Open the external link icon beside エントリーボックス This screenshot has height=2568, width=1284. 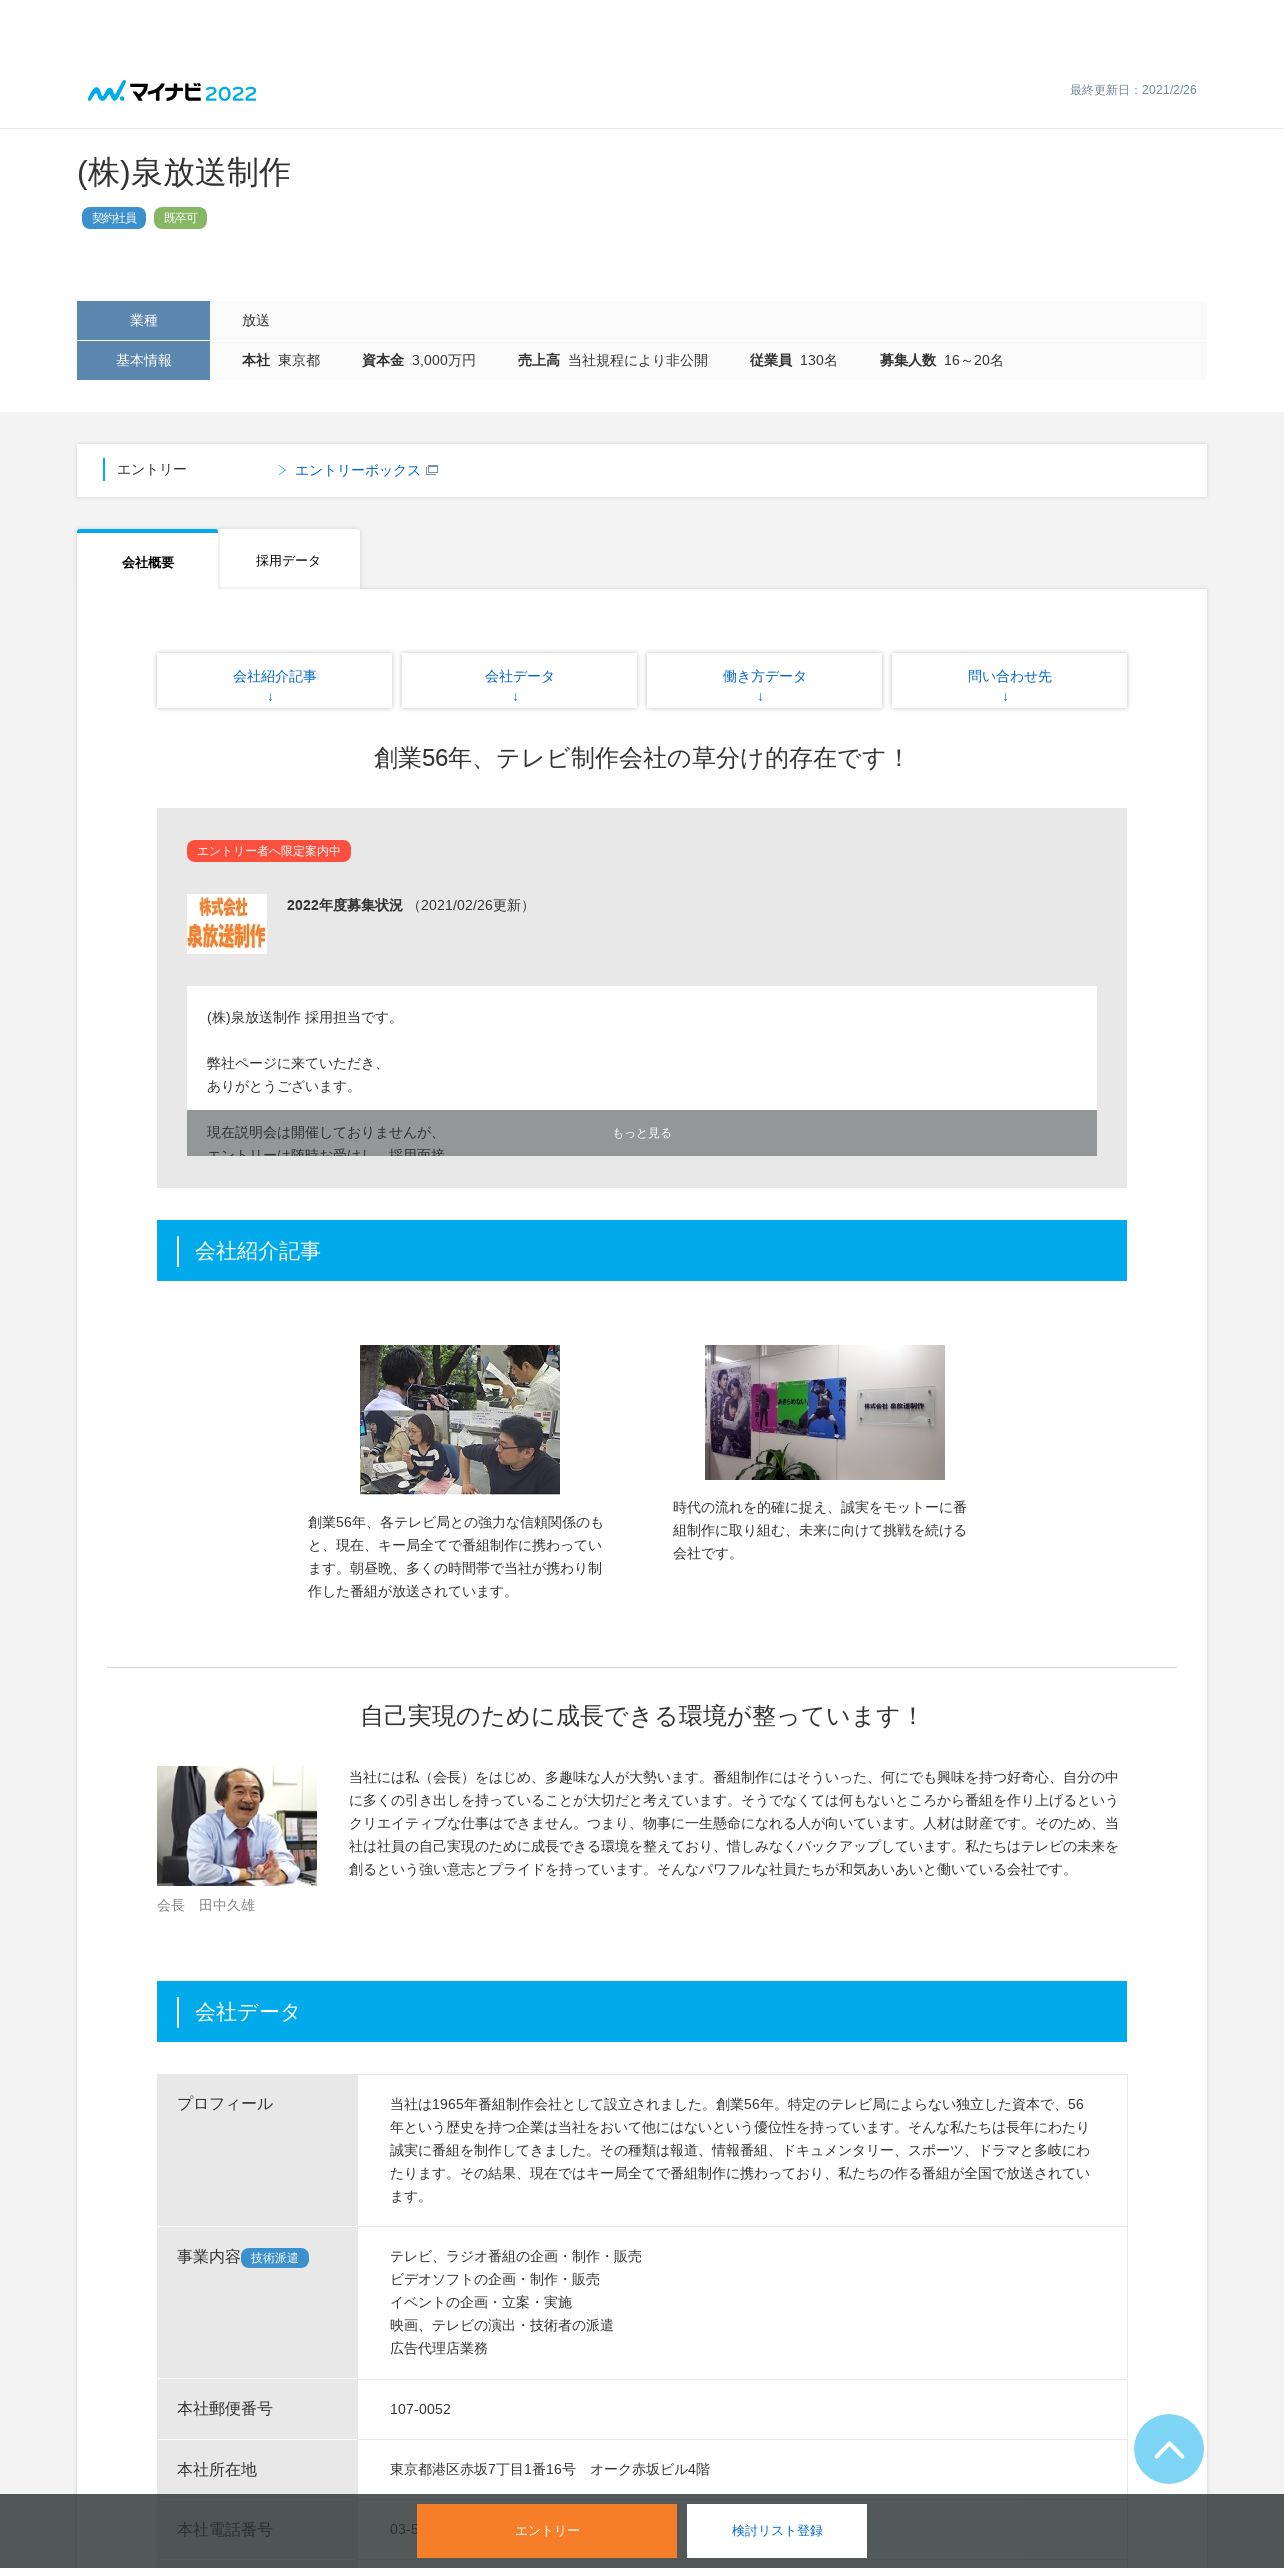432,470
